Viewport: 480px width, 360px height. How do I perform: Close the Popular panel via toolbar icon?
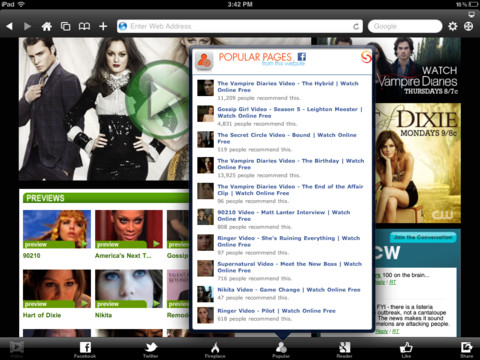tap(281, 350)
